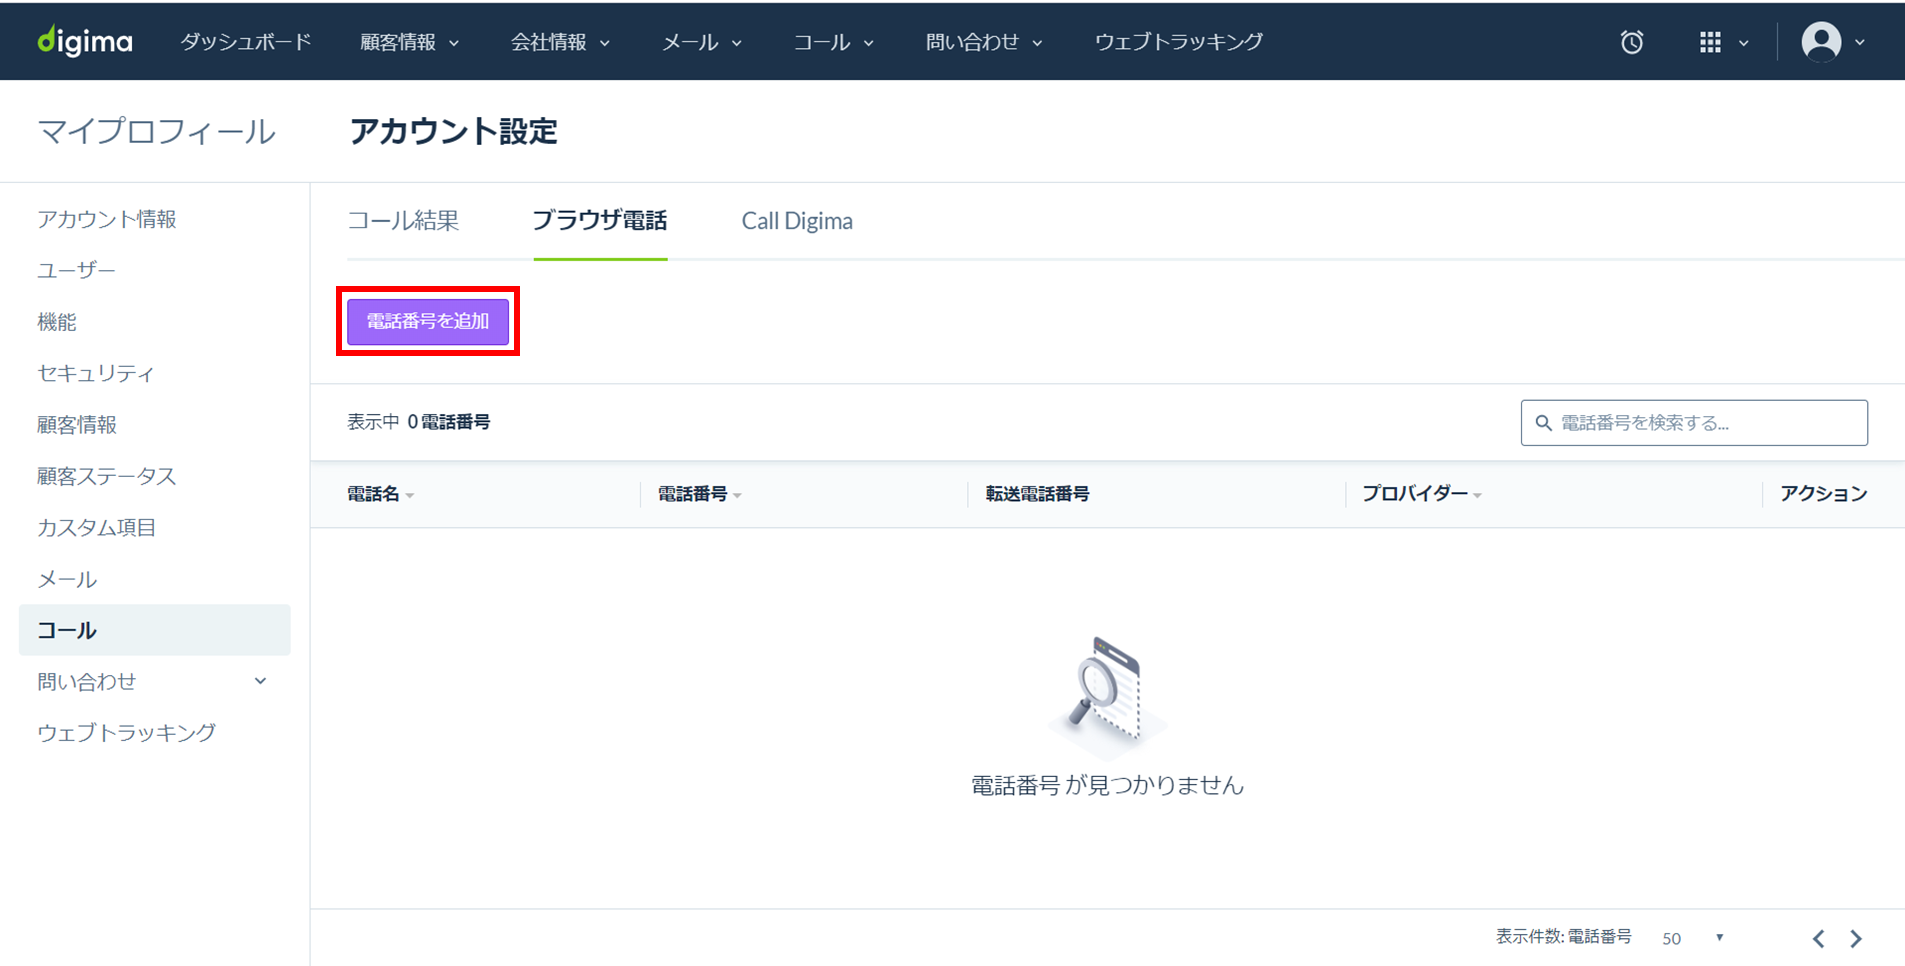Click the 表示件数: 電話番号 label
This screenshot has width=1905, height=966.
(1564, 937)
